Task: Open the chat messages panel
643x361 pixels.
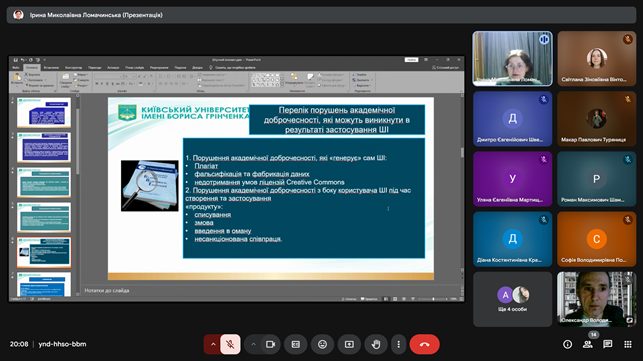Action: pos(608,344)
